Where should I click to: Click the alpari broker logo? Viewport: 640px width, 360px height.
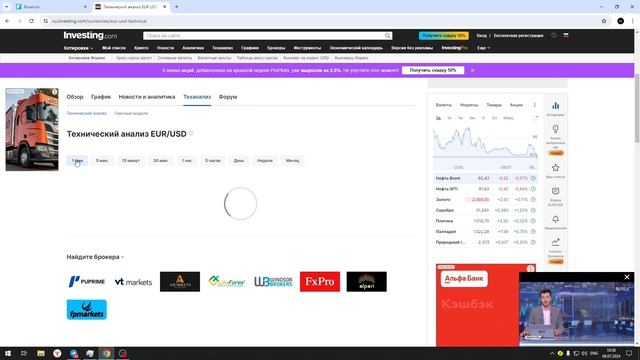tap(367, 282)
